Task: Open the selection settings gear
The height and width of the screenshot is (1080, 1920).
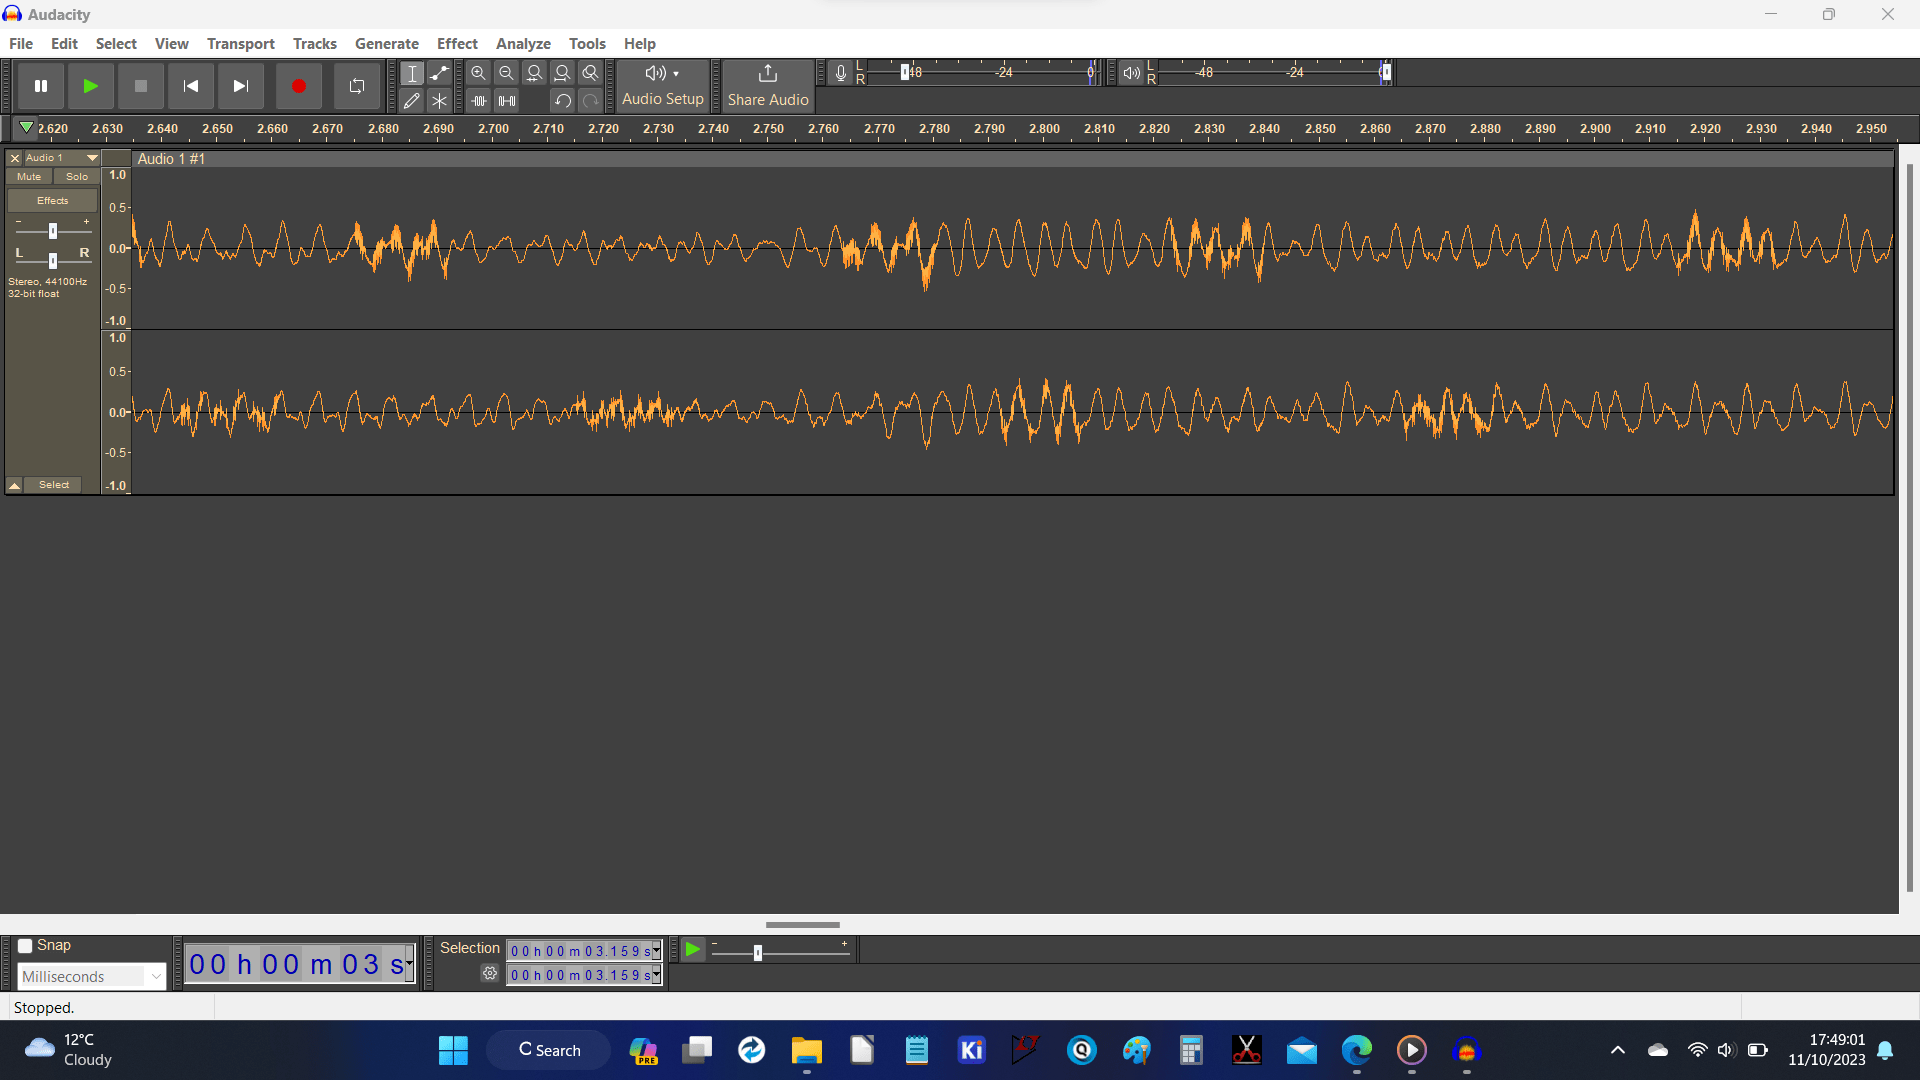Action: coord(490,974)
